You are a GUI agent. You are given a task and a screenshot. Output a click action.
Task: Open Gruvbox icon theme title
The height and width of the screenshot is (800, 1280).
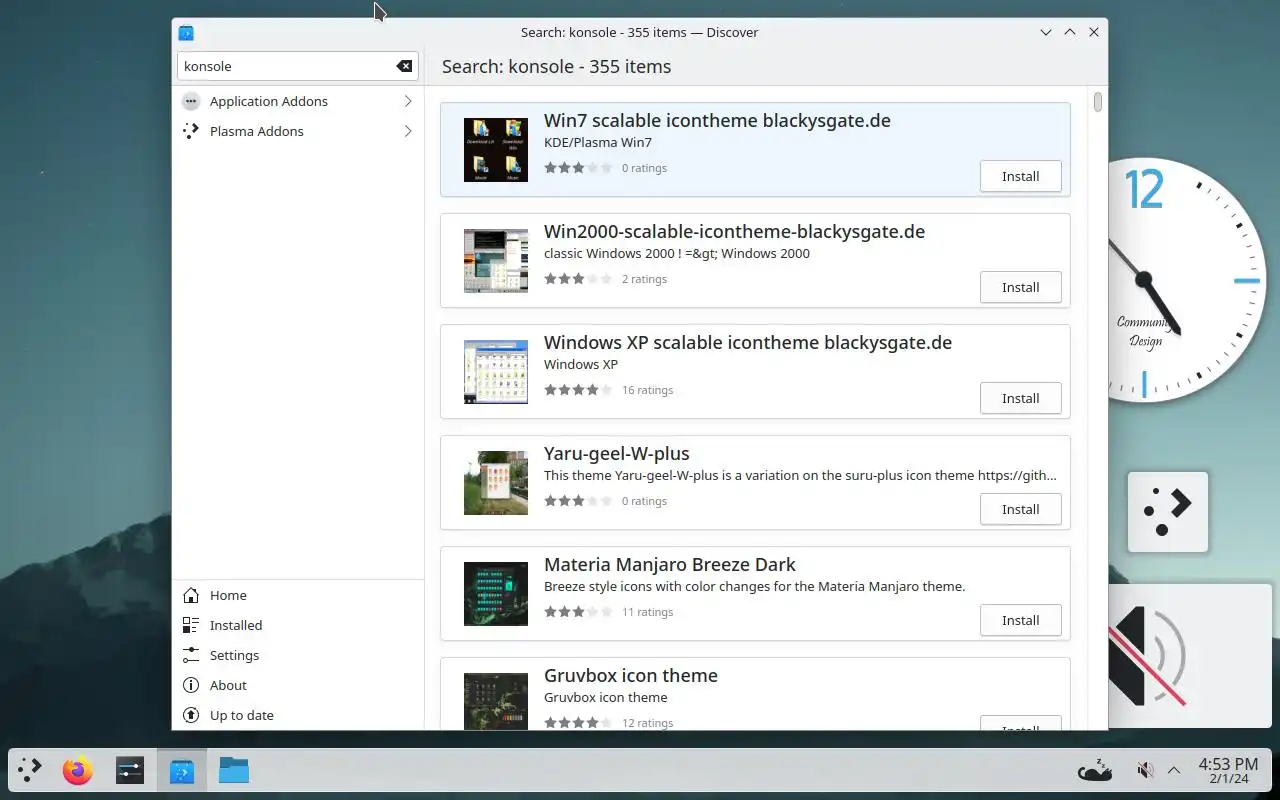(x=631, y=675)
